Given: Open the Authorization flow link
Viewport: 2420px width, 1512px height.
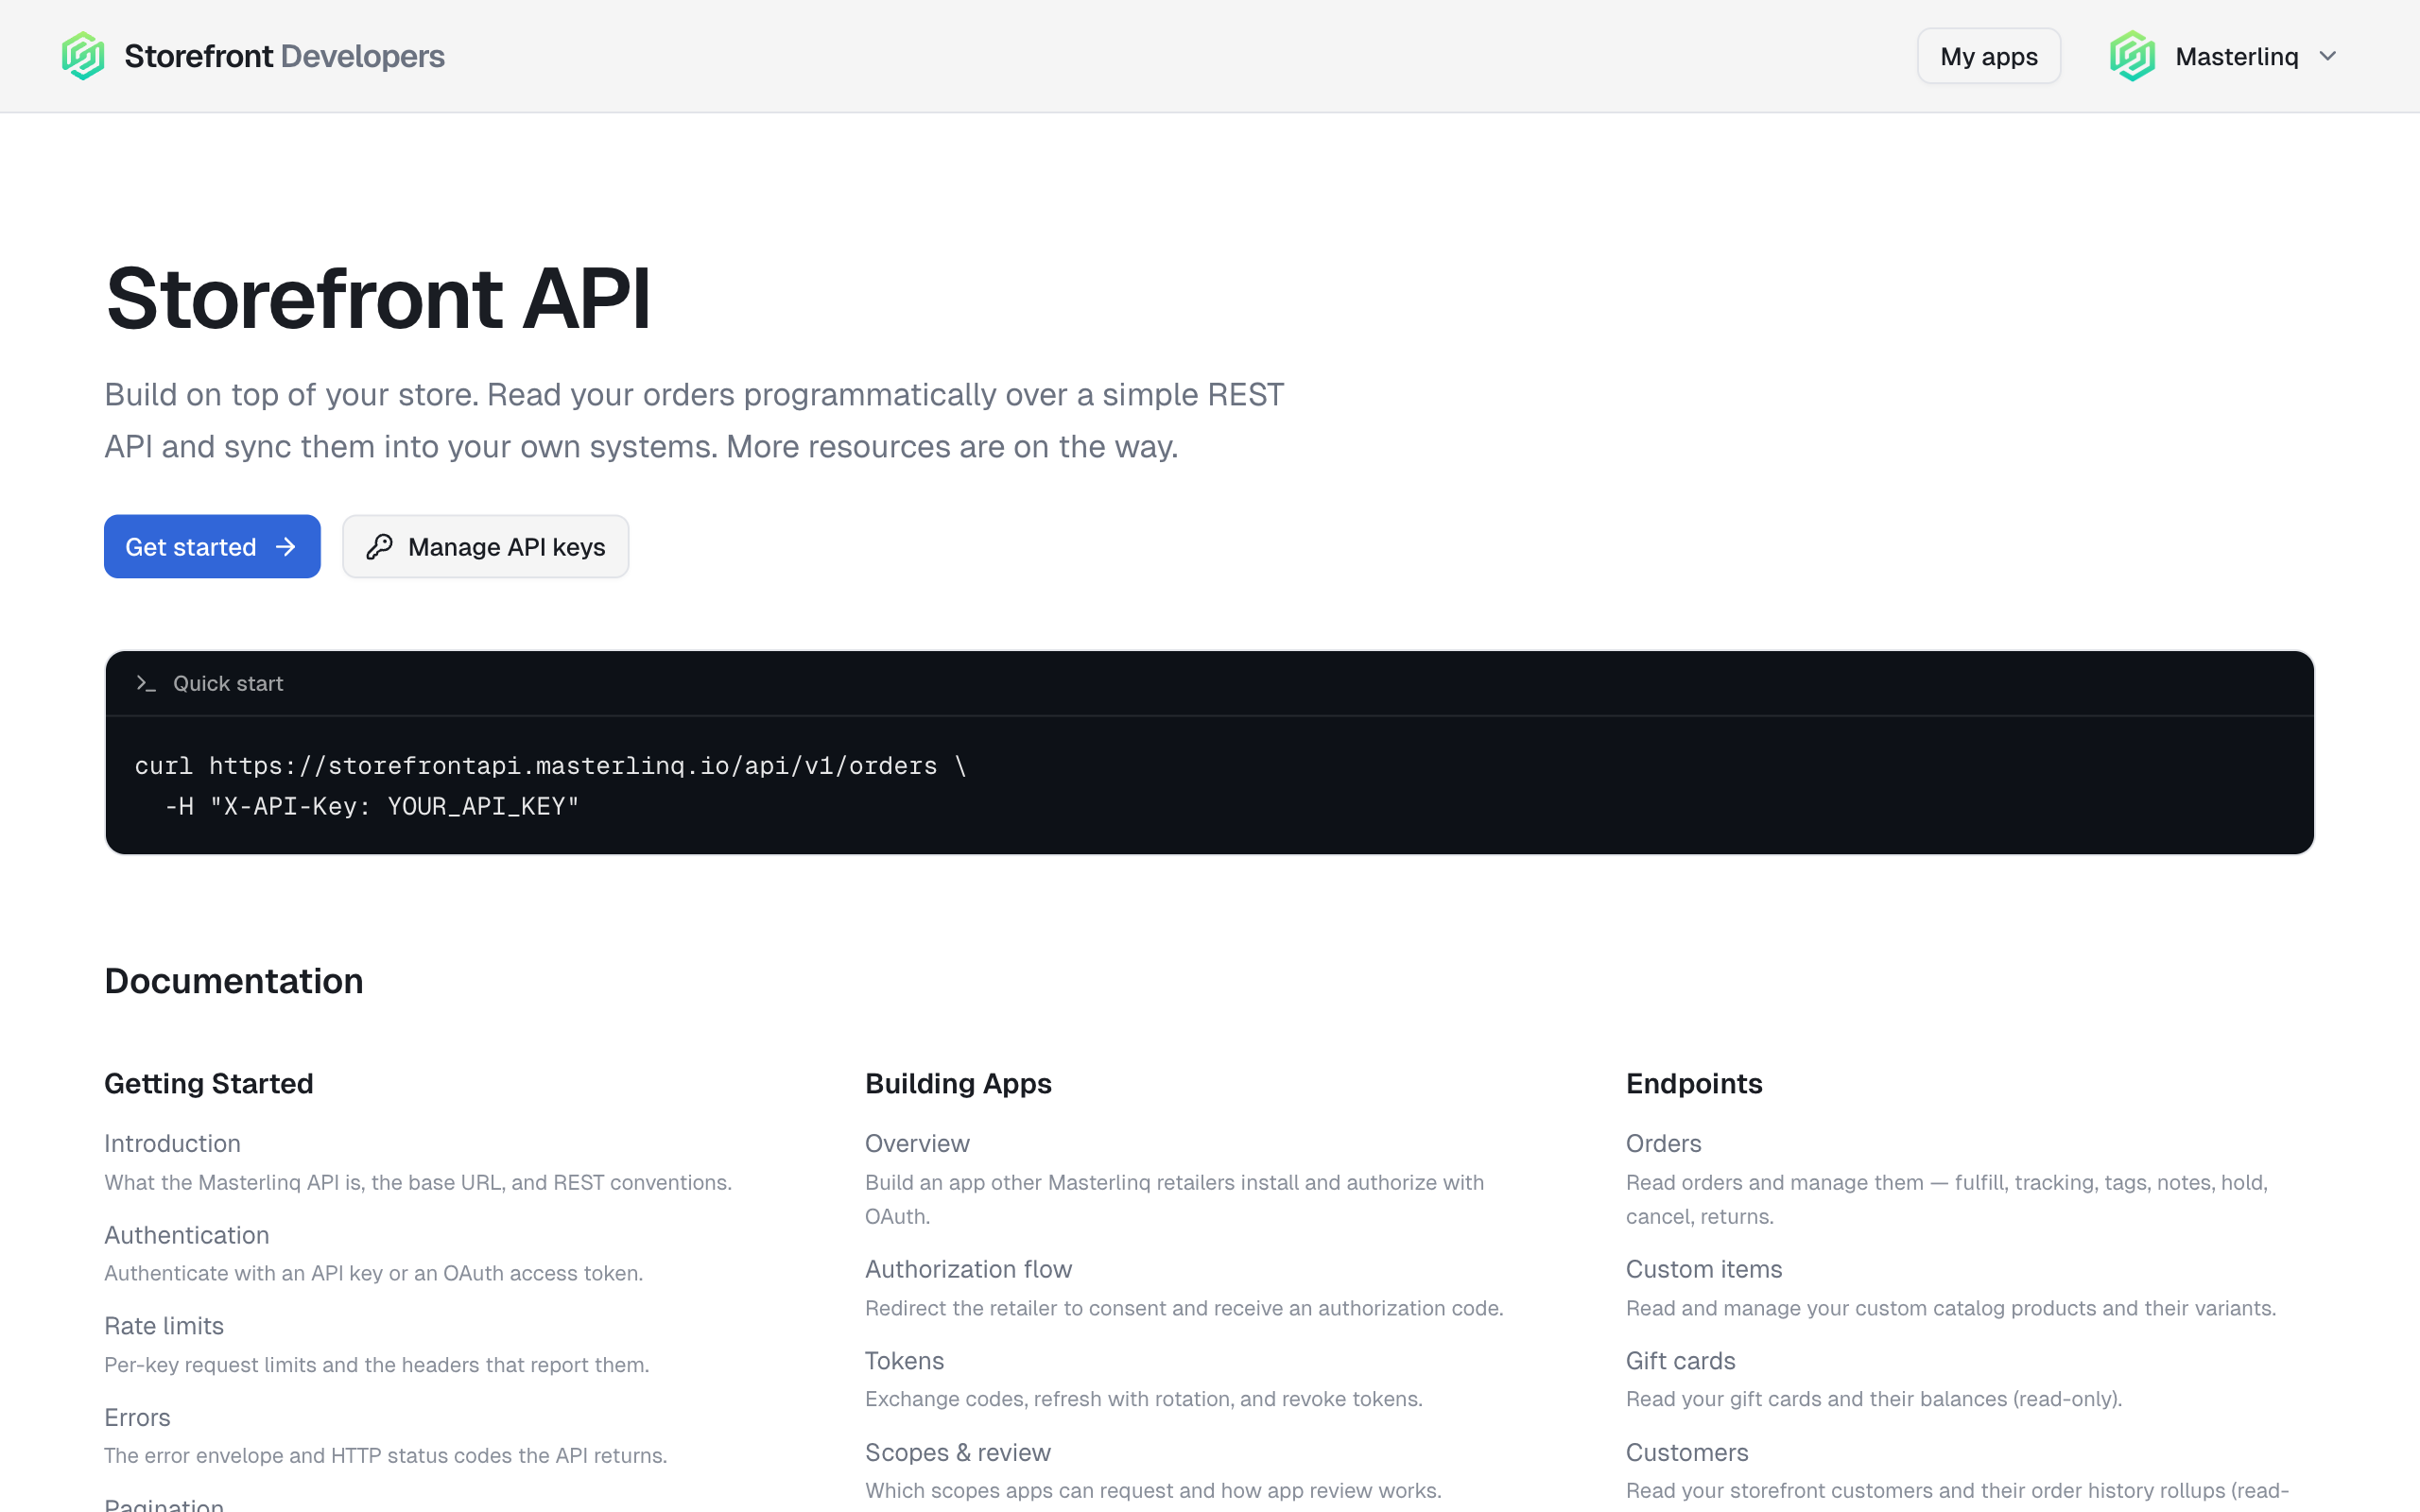Looking at the screenshot, I should [x=968, y=1269].
